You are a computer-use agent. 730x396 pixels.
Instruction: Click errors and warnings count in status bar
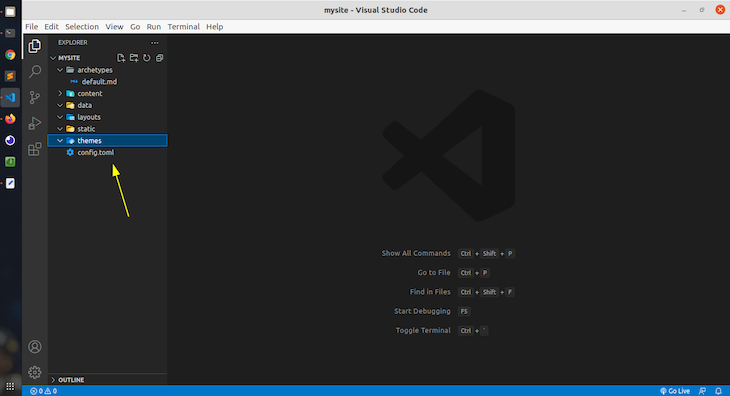pyautogui.click(x=43, y=391)
